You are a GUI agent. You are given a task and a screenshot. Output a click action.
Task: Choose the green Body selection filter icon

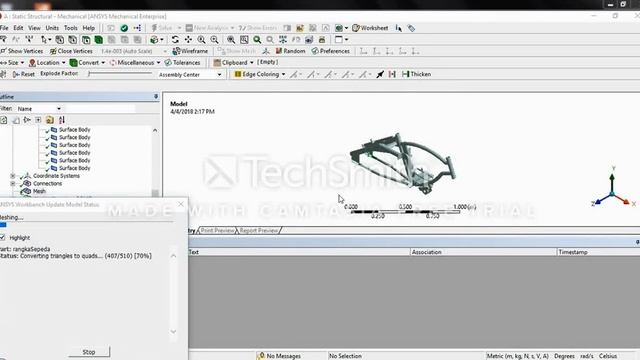coord(98,40)
